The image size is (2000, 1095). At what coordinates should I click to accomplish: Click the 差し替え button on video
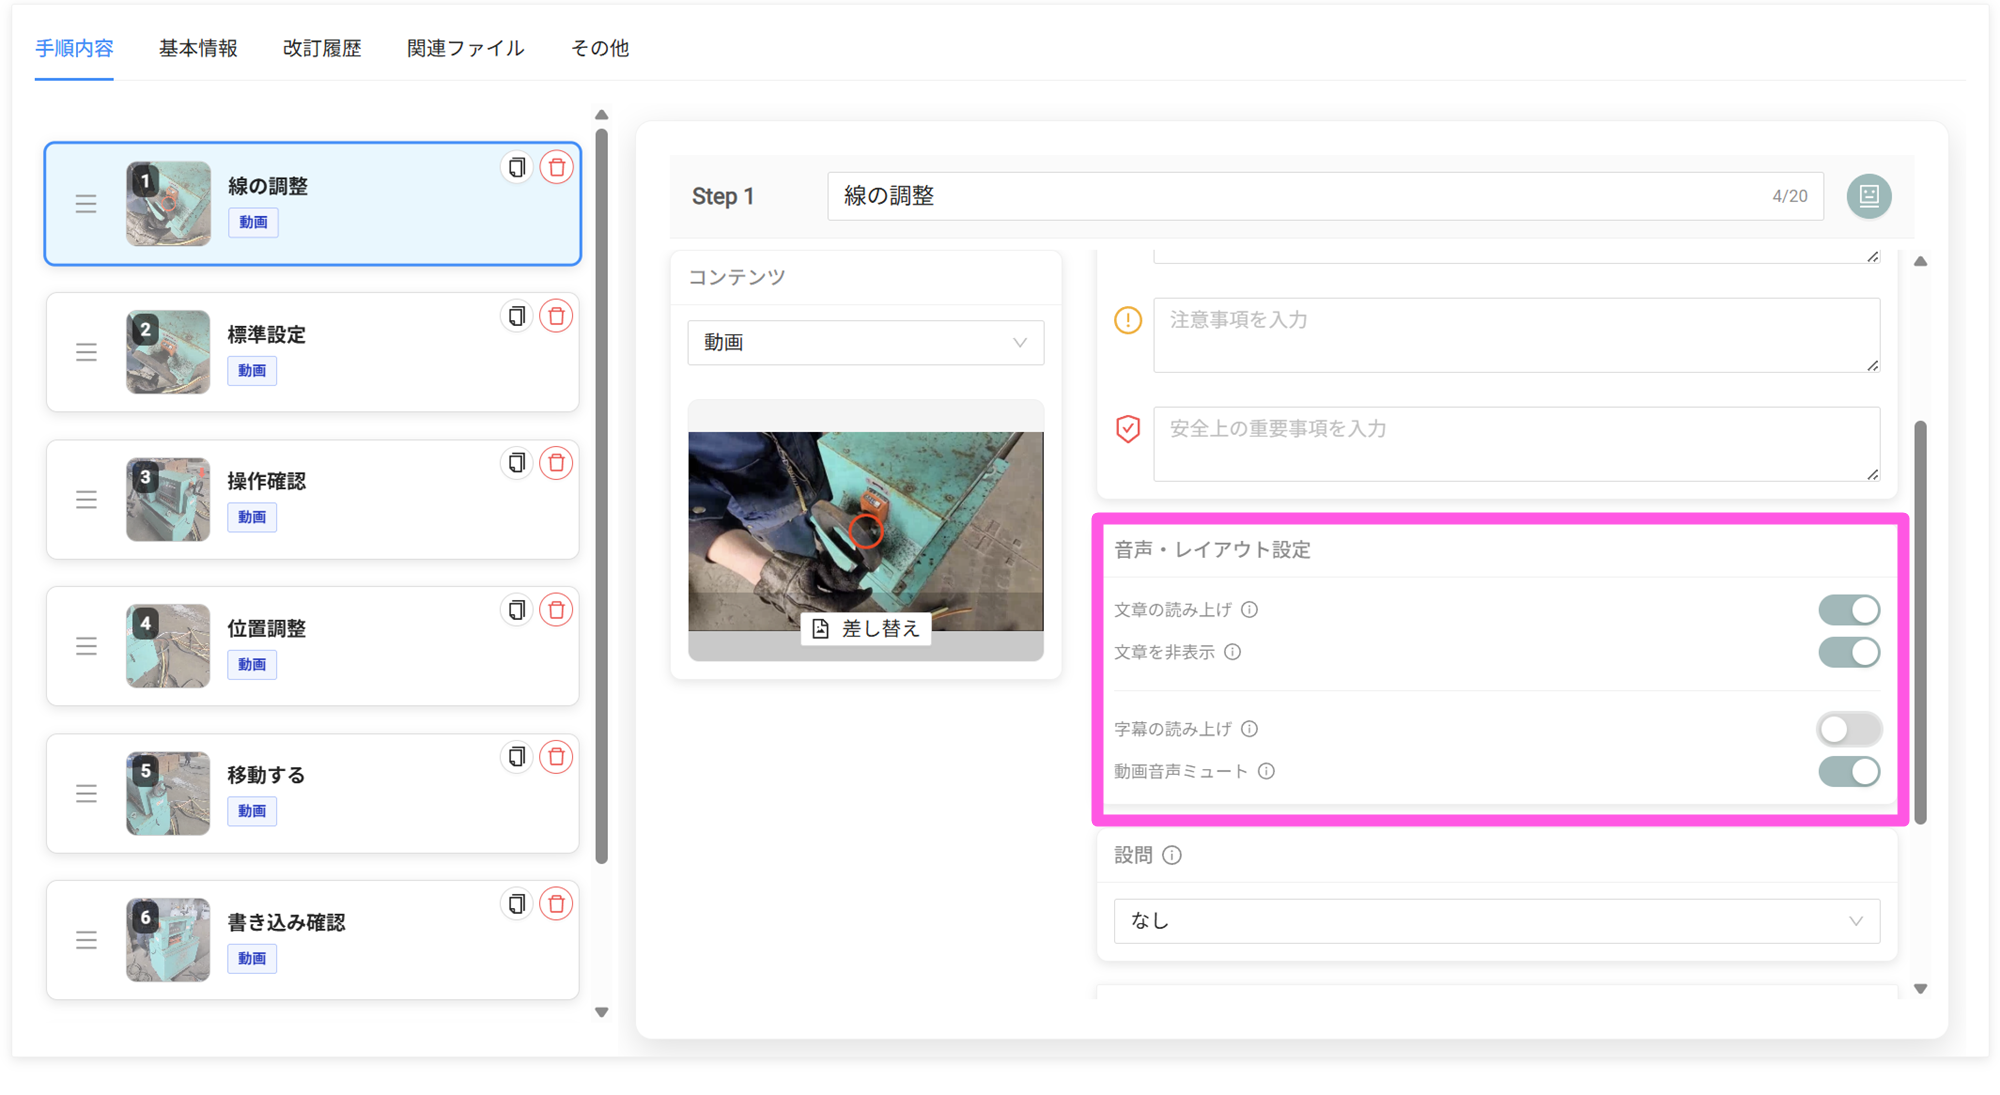[866, 628]
